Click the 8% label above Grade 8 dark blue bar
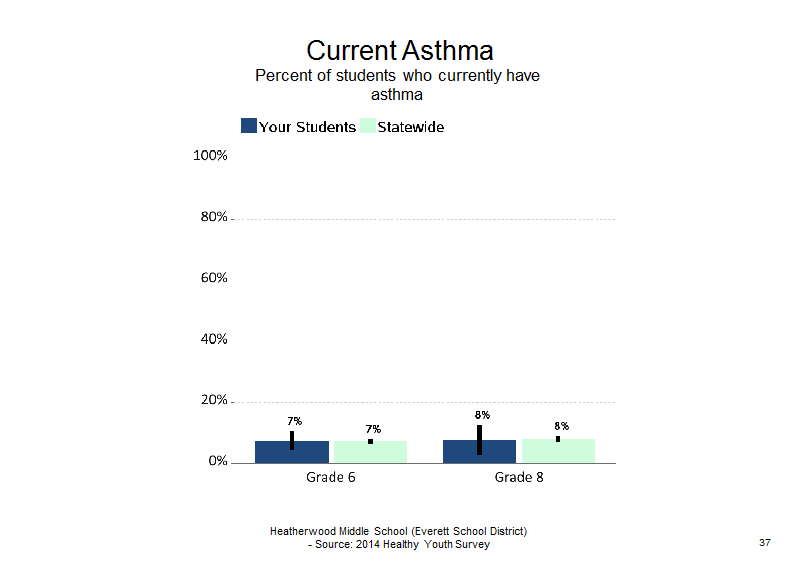Image resolution: width=800 pixels, height=568 pixels. click(x=482, y=415)
